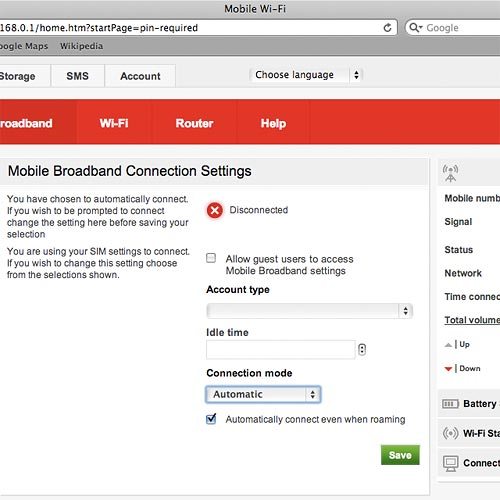Click the Mobile Broadband Connection Settings heading
This screenshot has width=500, height=500.
tap(130, 171)
